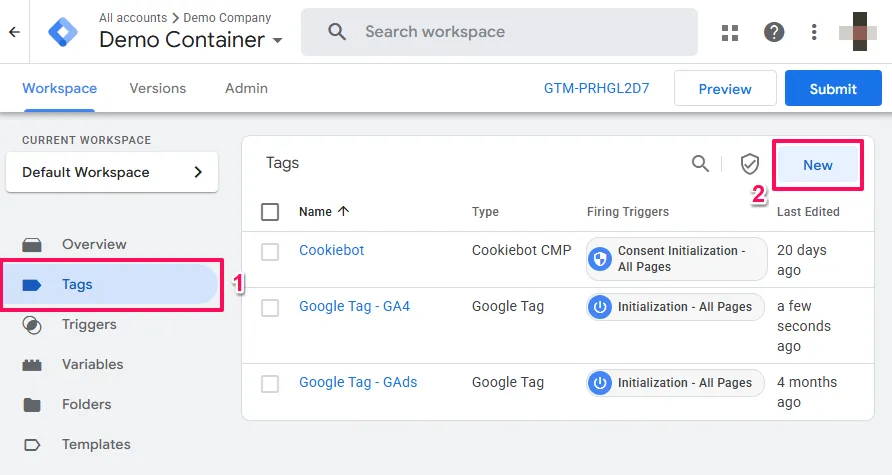The height and width of the screenshot is (475, 892).
Task: Tick the Google Tag - GA4 checkbox
Action: [270, 307]
